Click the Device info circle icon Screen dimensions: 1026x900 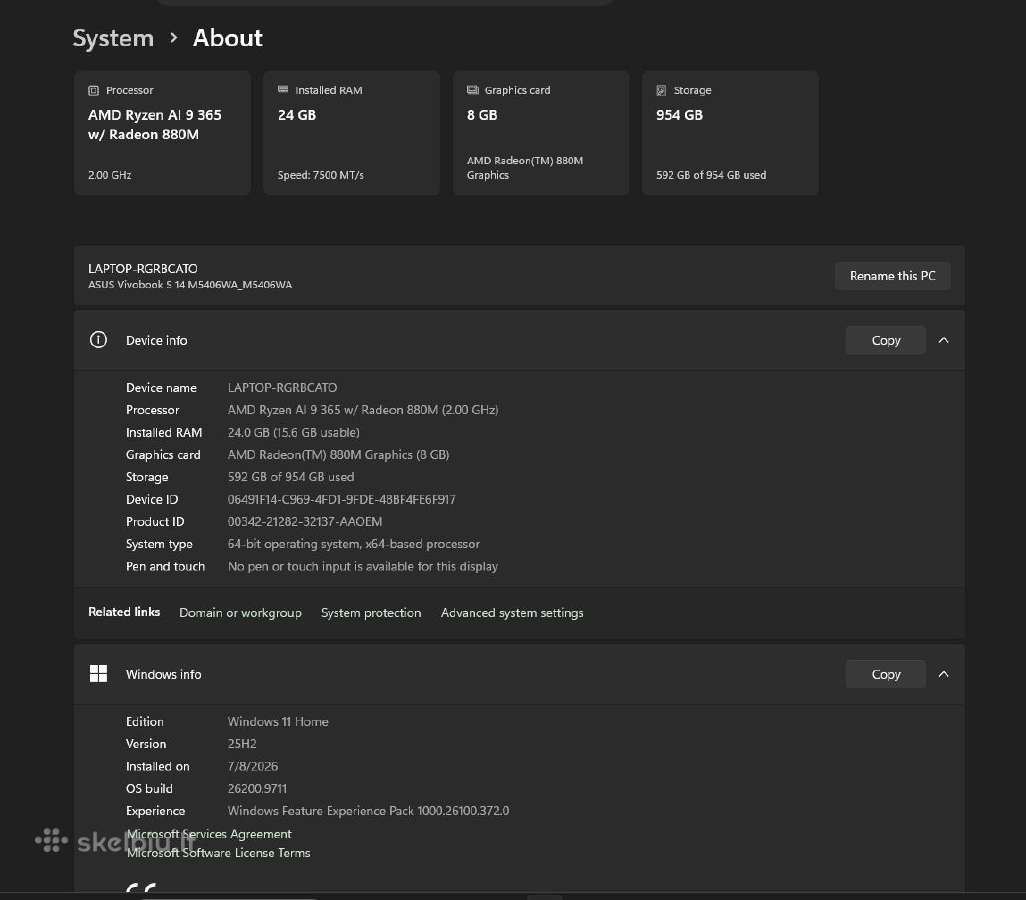98,340
